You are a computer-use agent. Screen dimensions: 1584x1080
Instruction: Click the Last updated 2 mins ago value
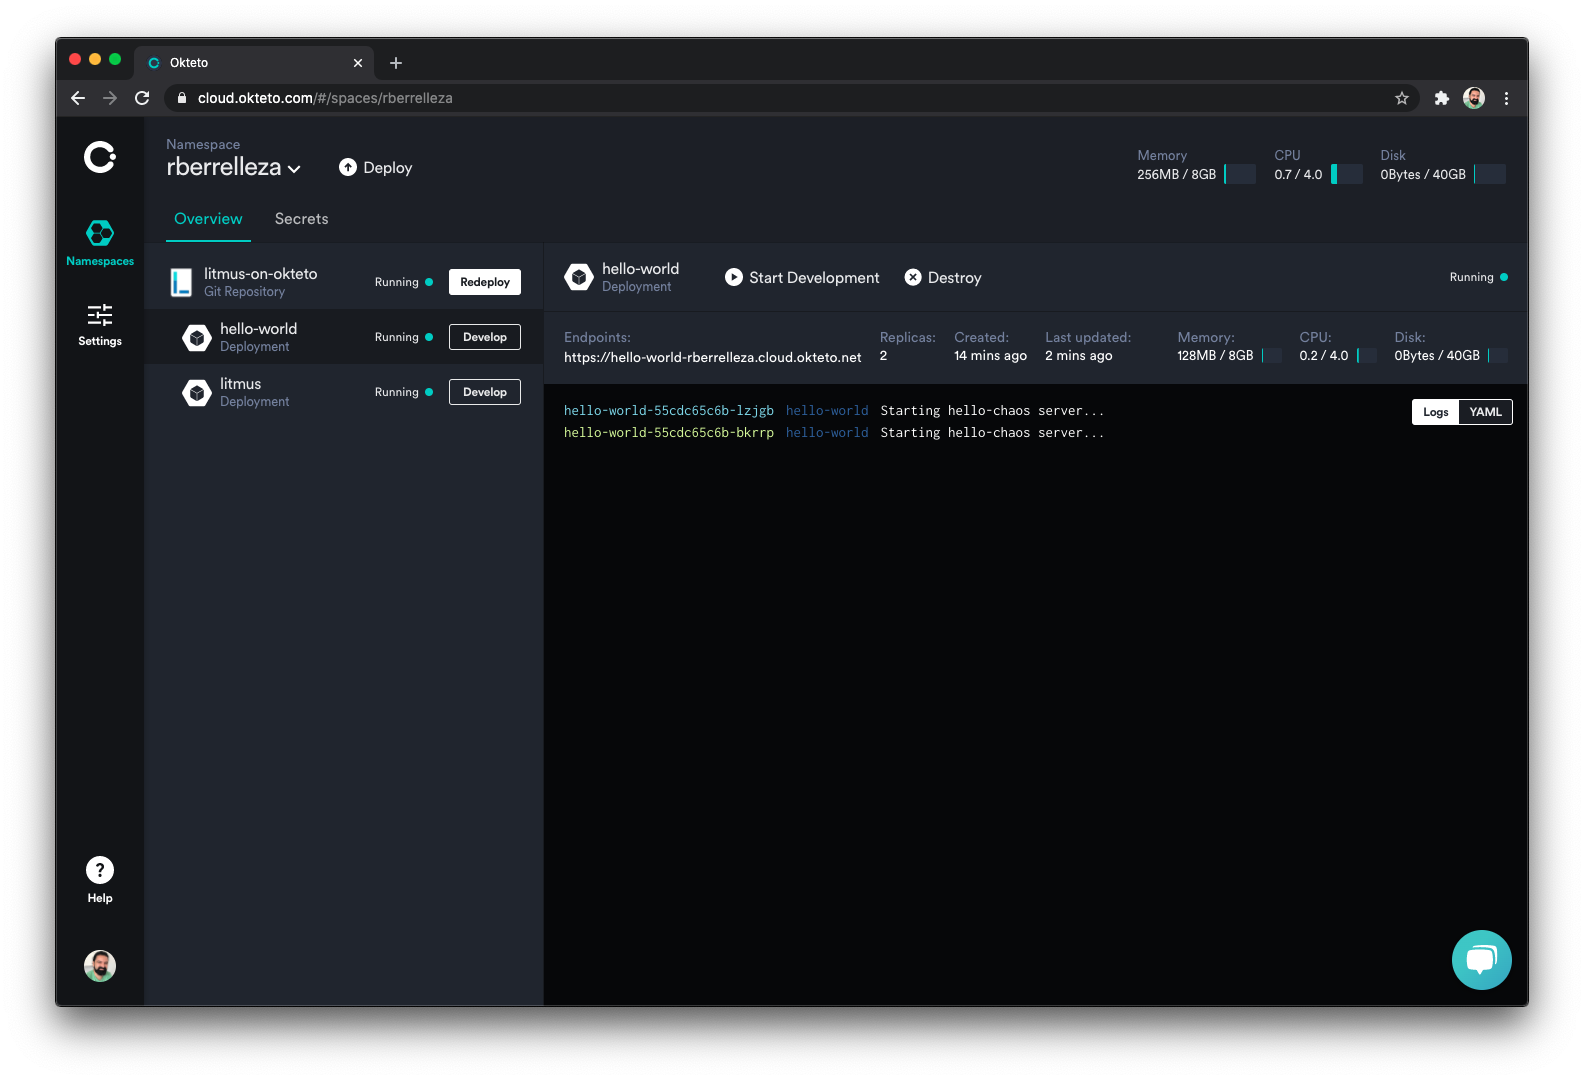point(1079,356)
